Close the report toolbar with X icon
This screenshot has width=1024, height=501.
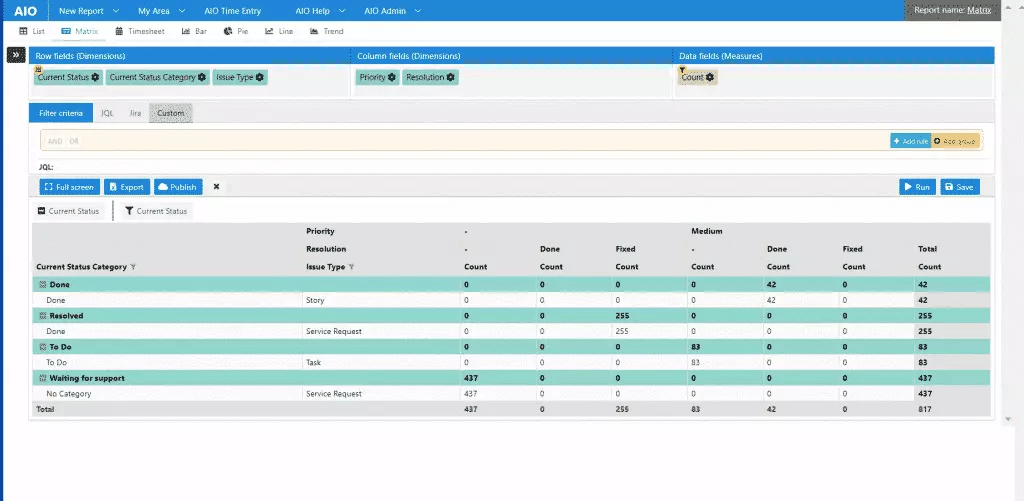point(216,187)
